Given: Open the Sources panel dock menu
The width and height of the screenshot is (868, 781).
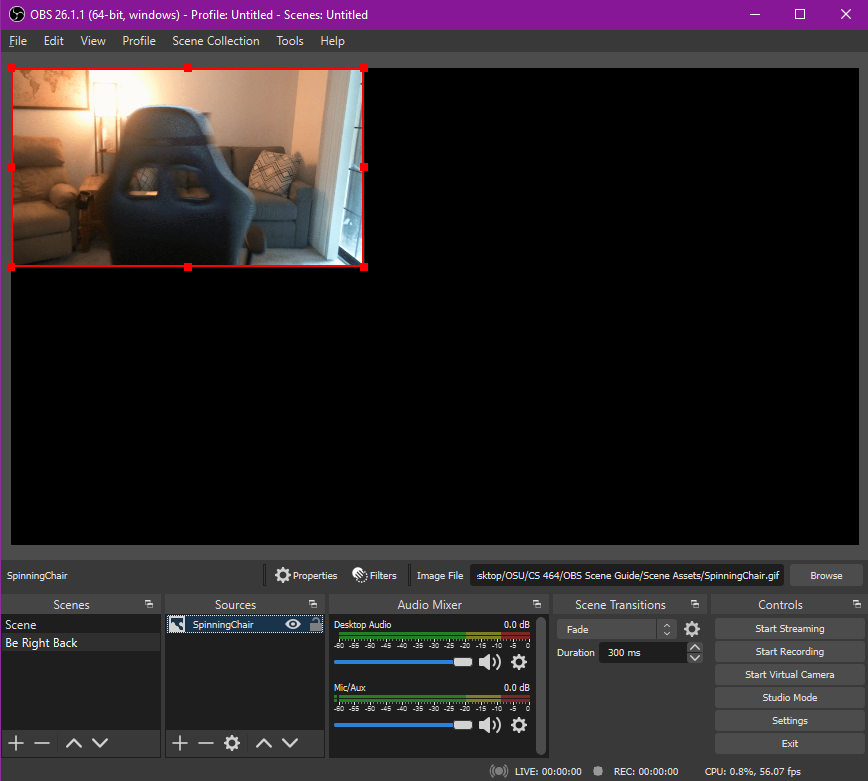Looking at the screenshot, I should [x=312, y=604].
